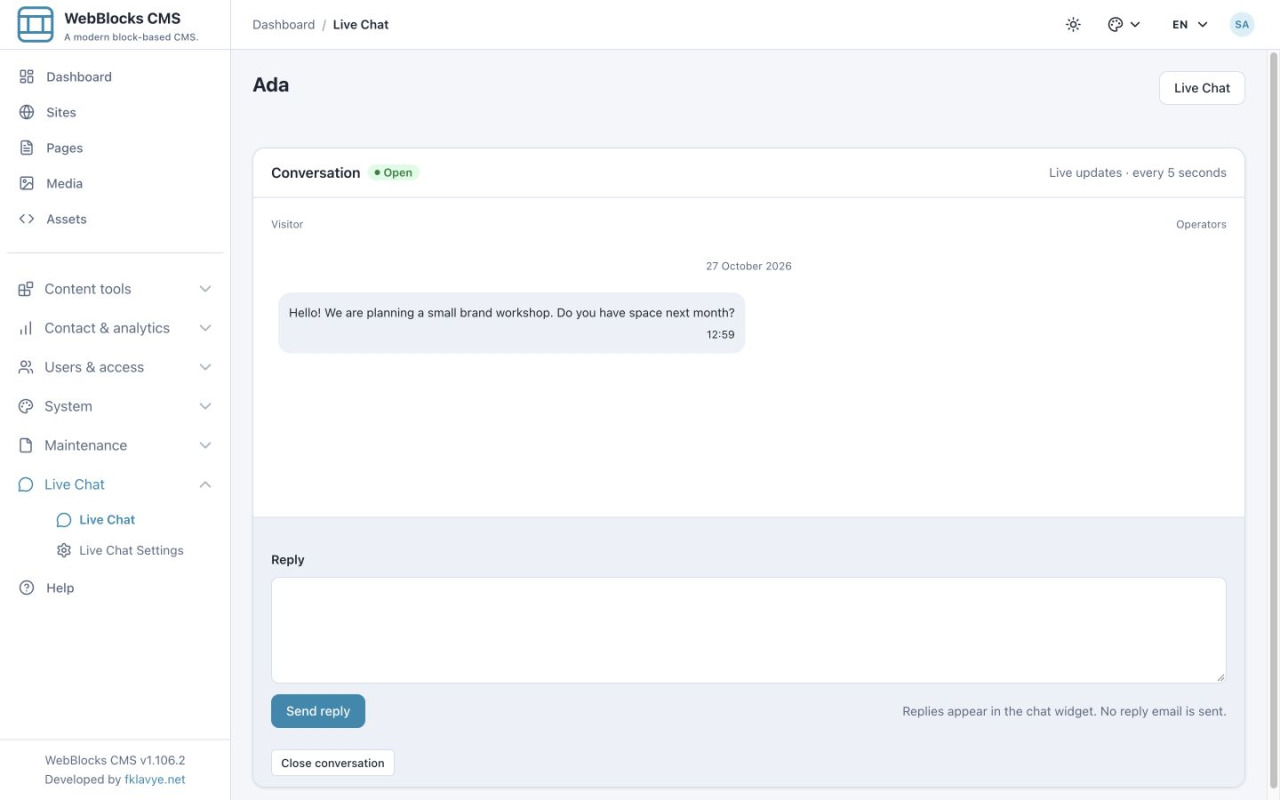This screenshot has height=800, width=1280.
Task: Expand the System section chevron
Action: click(205, 406)
